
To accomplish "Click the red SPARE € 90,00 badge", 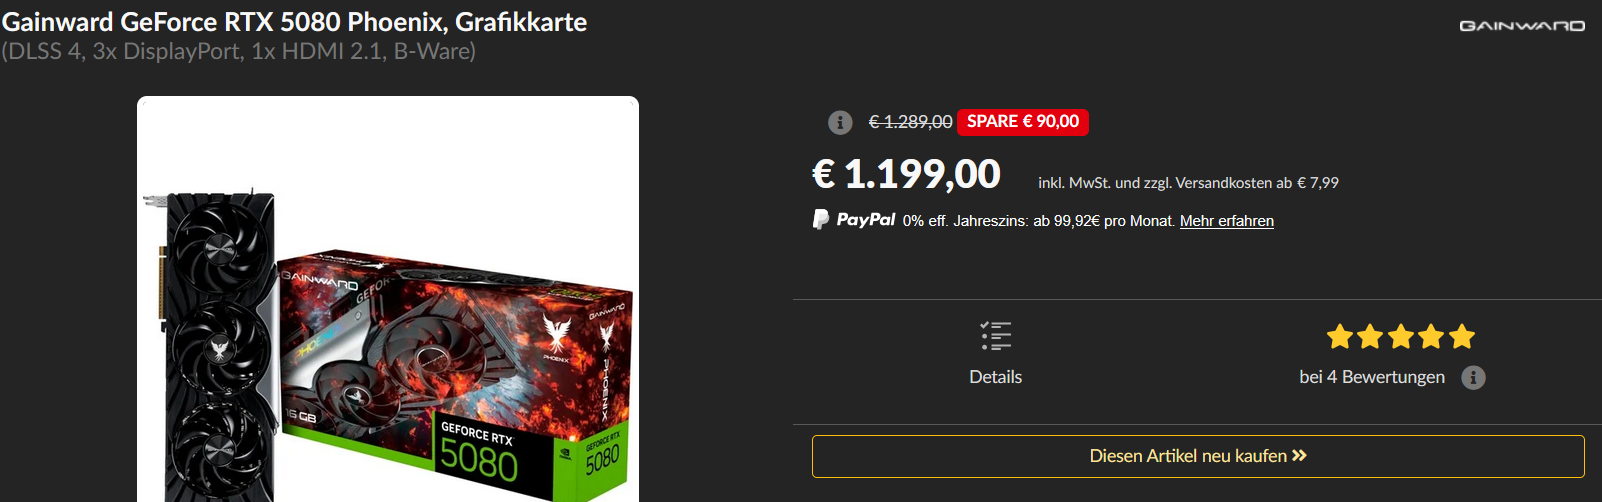I will point(1023,122).
